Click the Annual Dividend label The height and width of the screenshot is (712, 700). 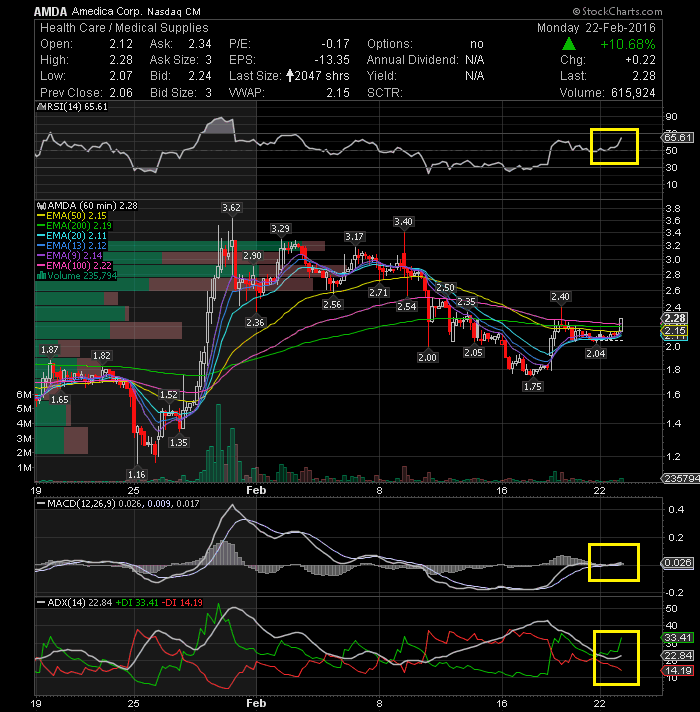413,60
